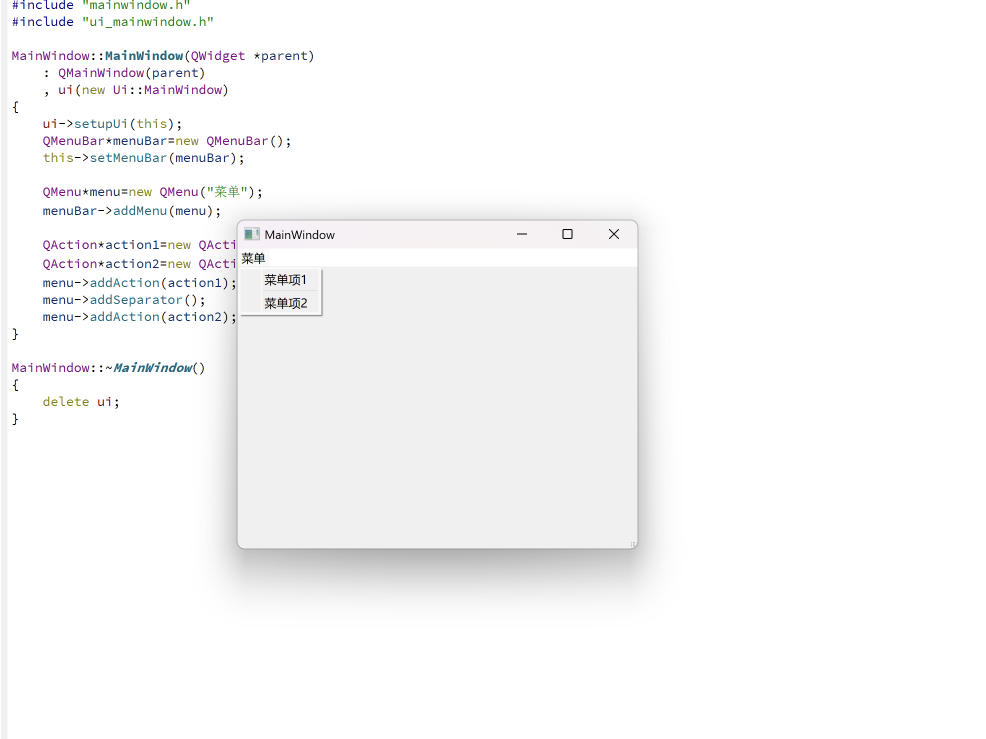The width and height of the screenshot is (986, 739).
Task: Maximize the MainWindow window
Action: [x=567, y=234]
